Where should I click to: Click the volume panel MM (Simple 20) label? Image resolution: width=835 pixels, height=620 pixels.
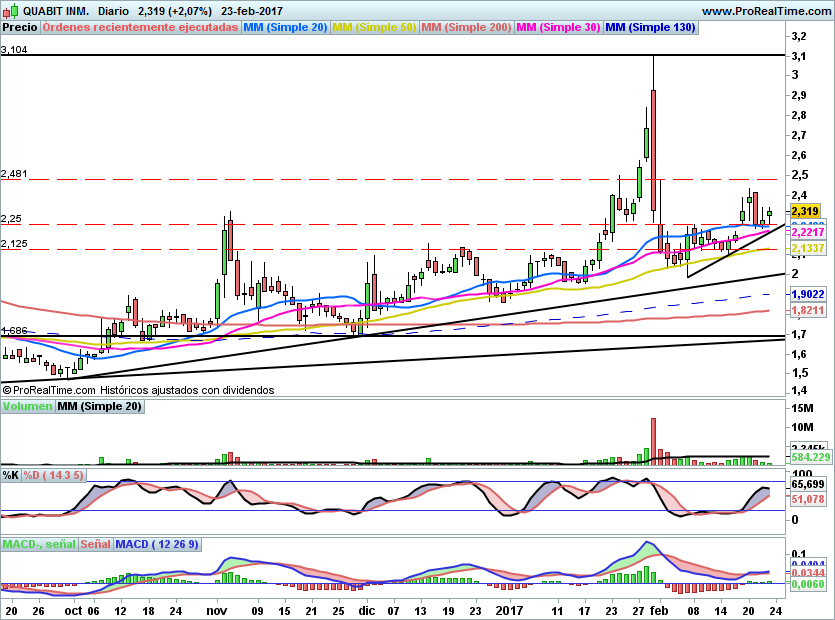(100, 406)
